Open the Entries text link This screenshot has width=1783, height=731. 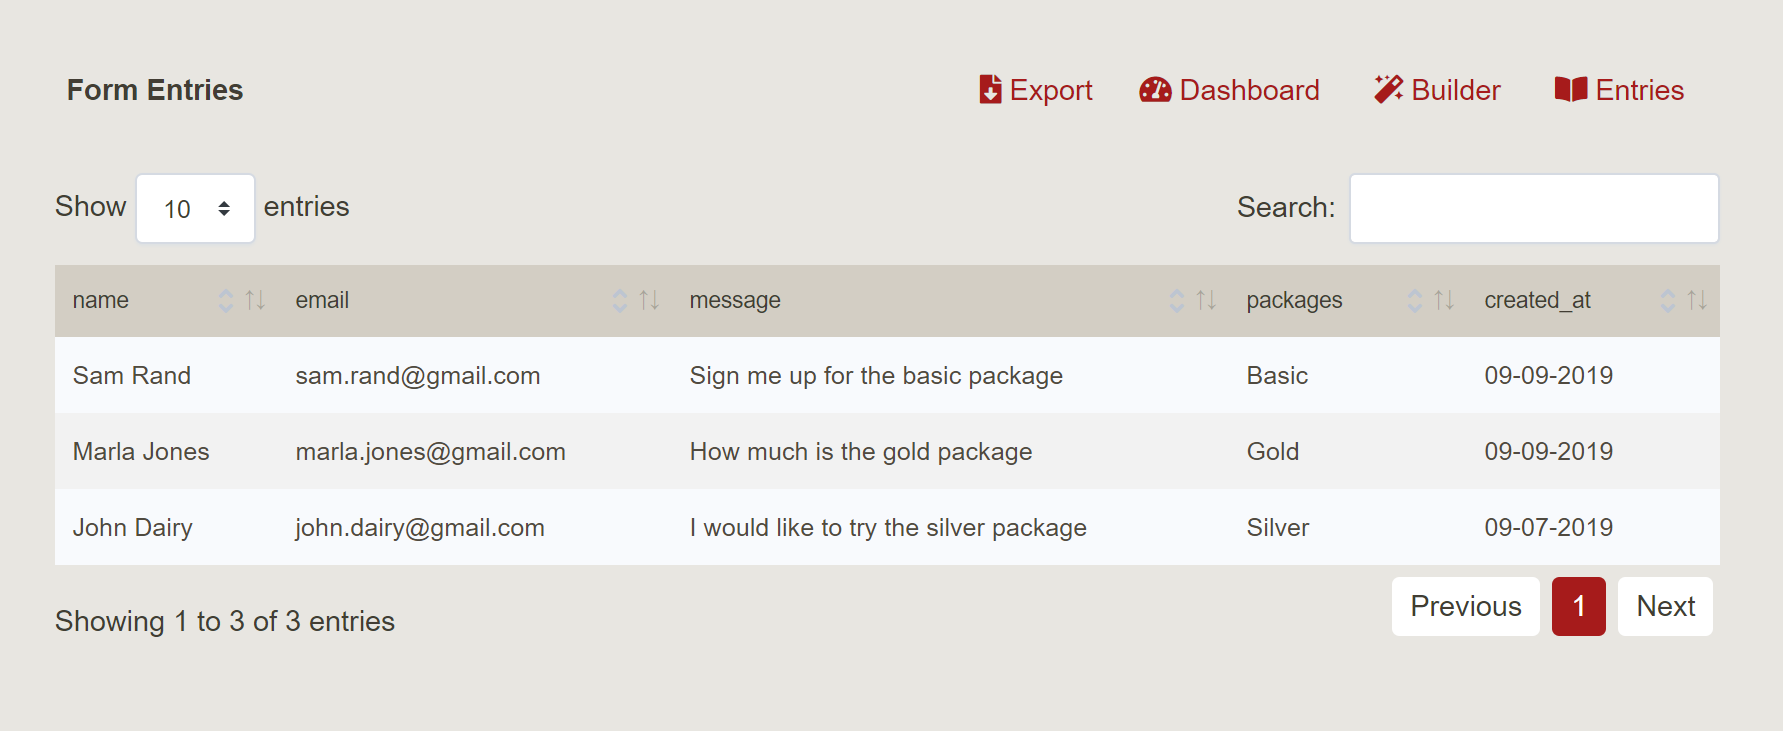pyautogui.click(x=1639, y=90)
